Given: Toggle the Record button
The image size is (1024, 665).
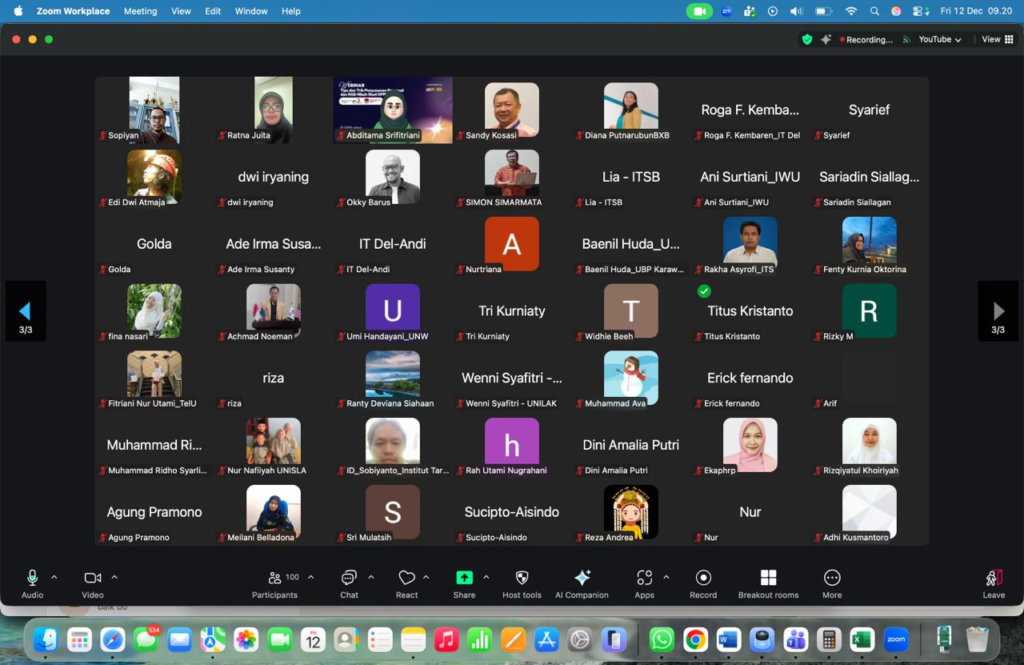Looking at the screenshot, I should [x=703, y=578].
